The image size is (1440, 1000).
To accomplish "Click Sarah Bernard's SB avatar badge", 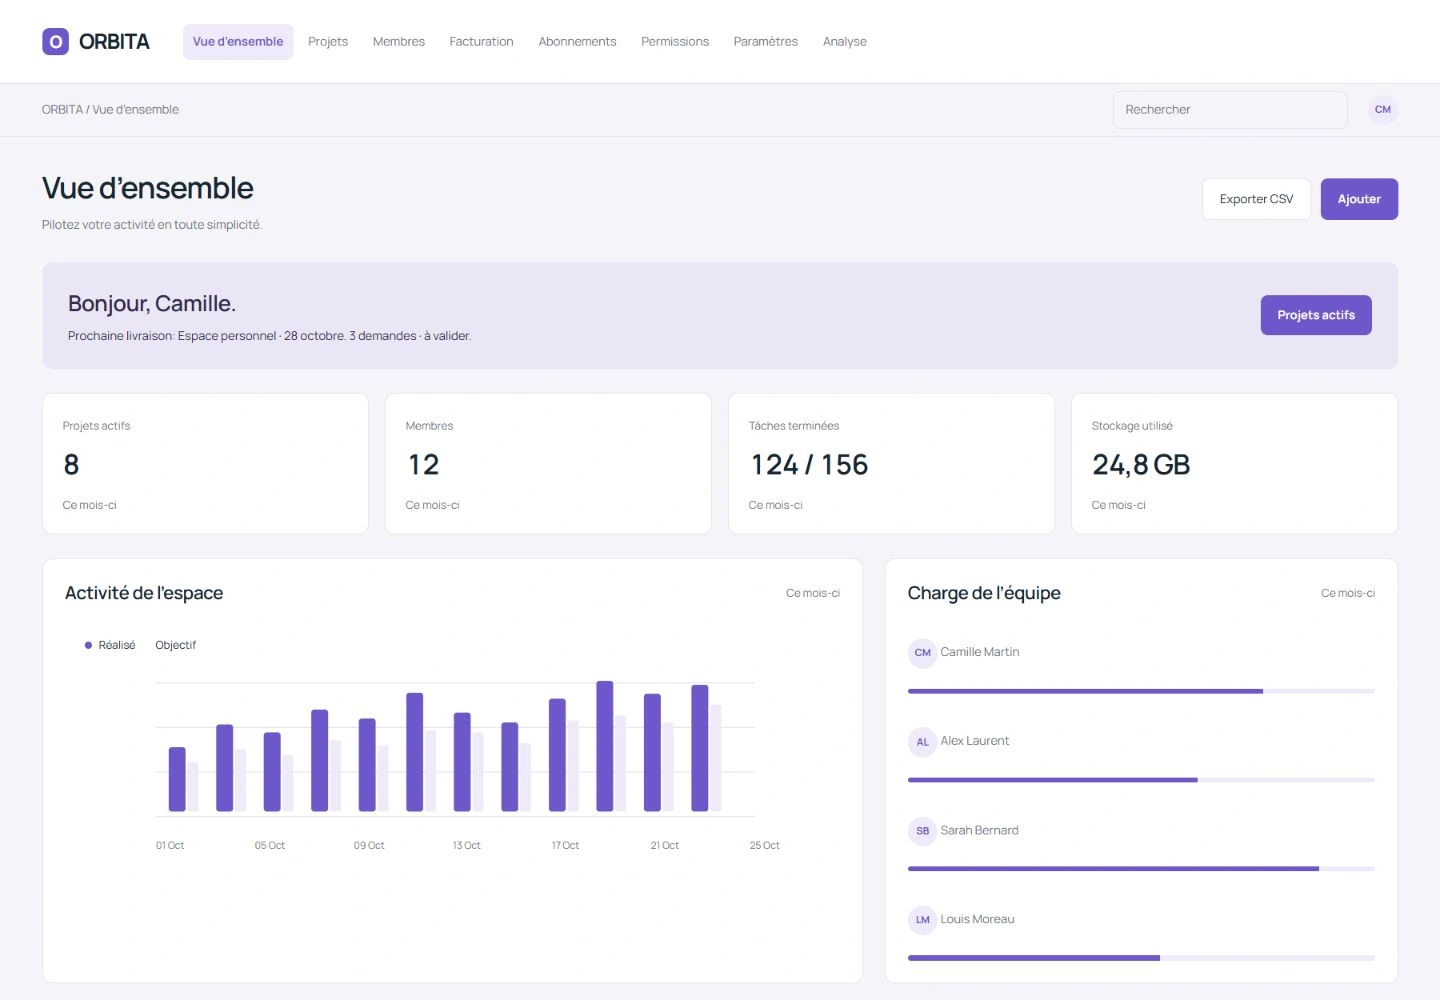I will (x=922, y=831).
